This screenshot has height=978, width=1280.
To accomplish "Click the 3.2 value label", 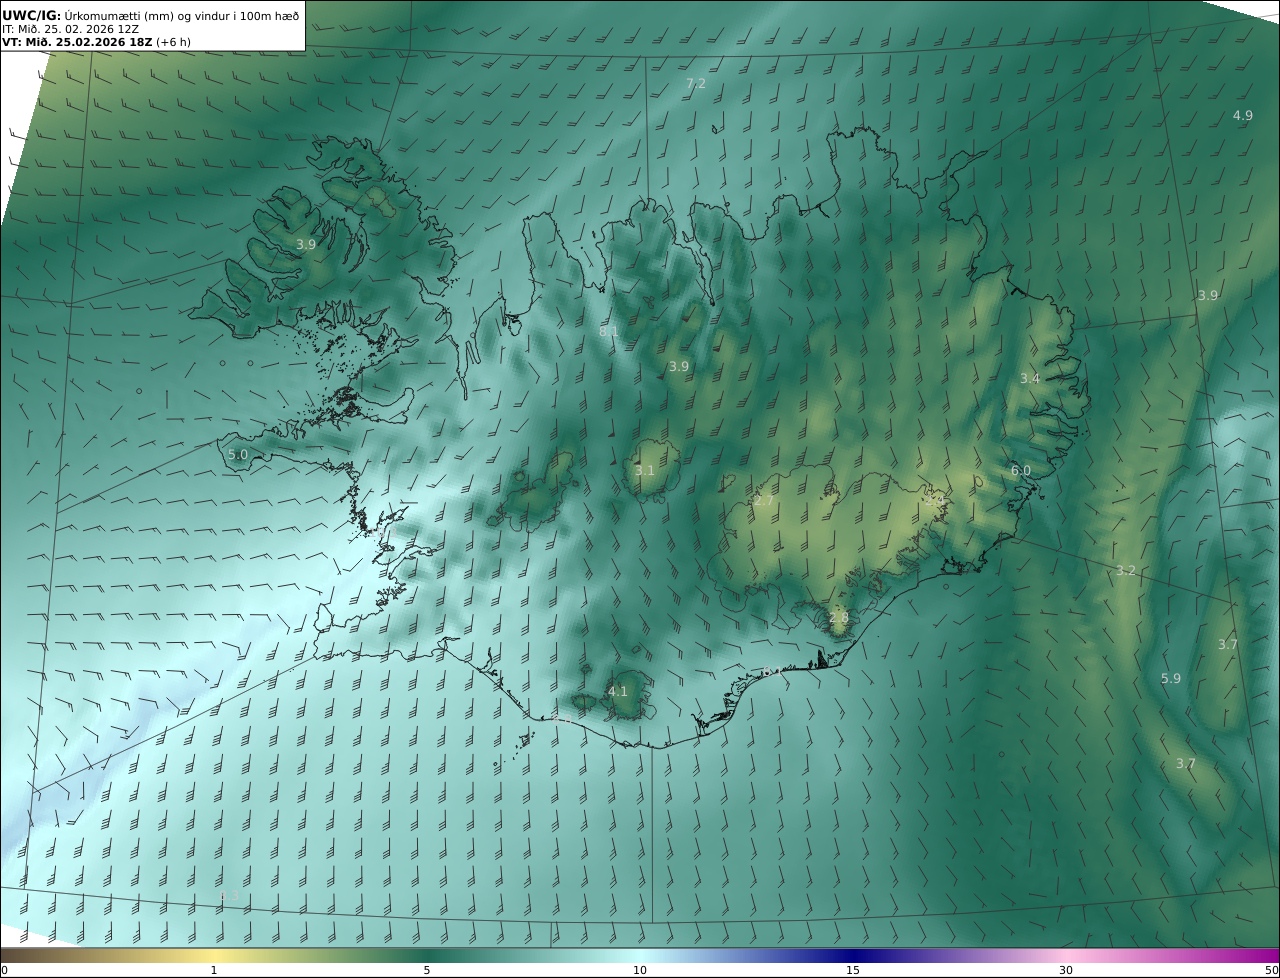I will point(1126,571).
